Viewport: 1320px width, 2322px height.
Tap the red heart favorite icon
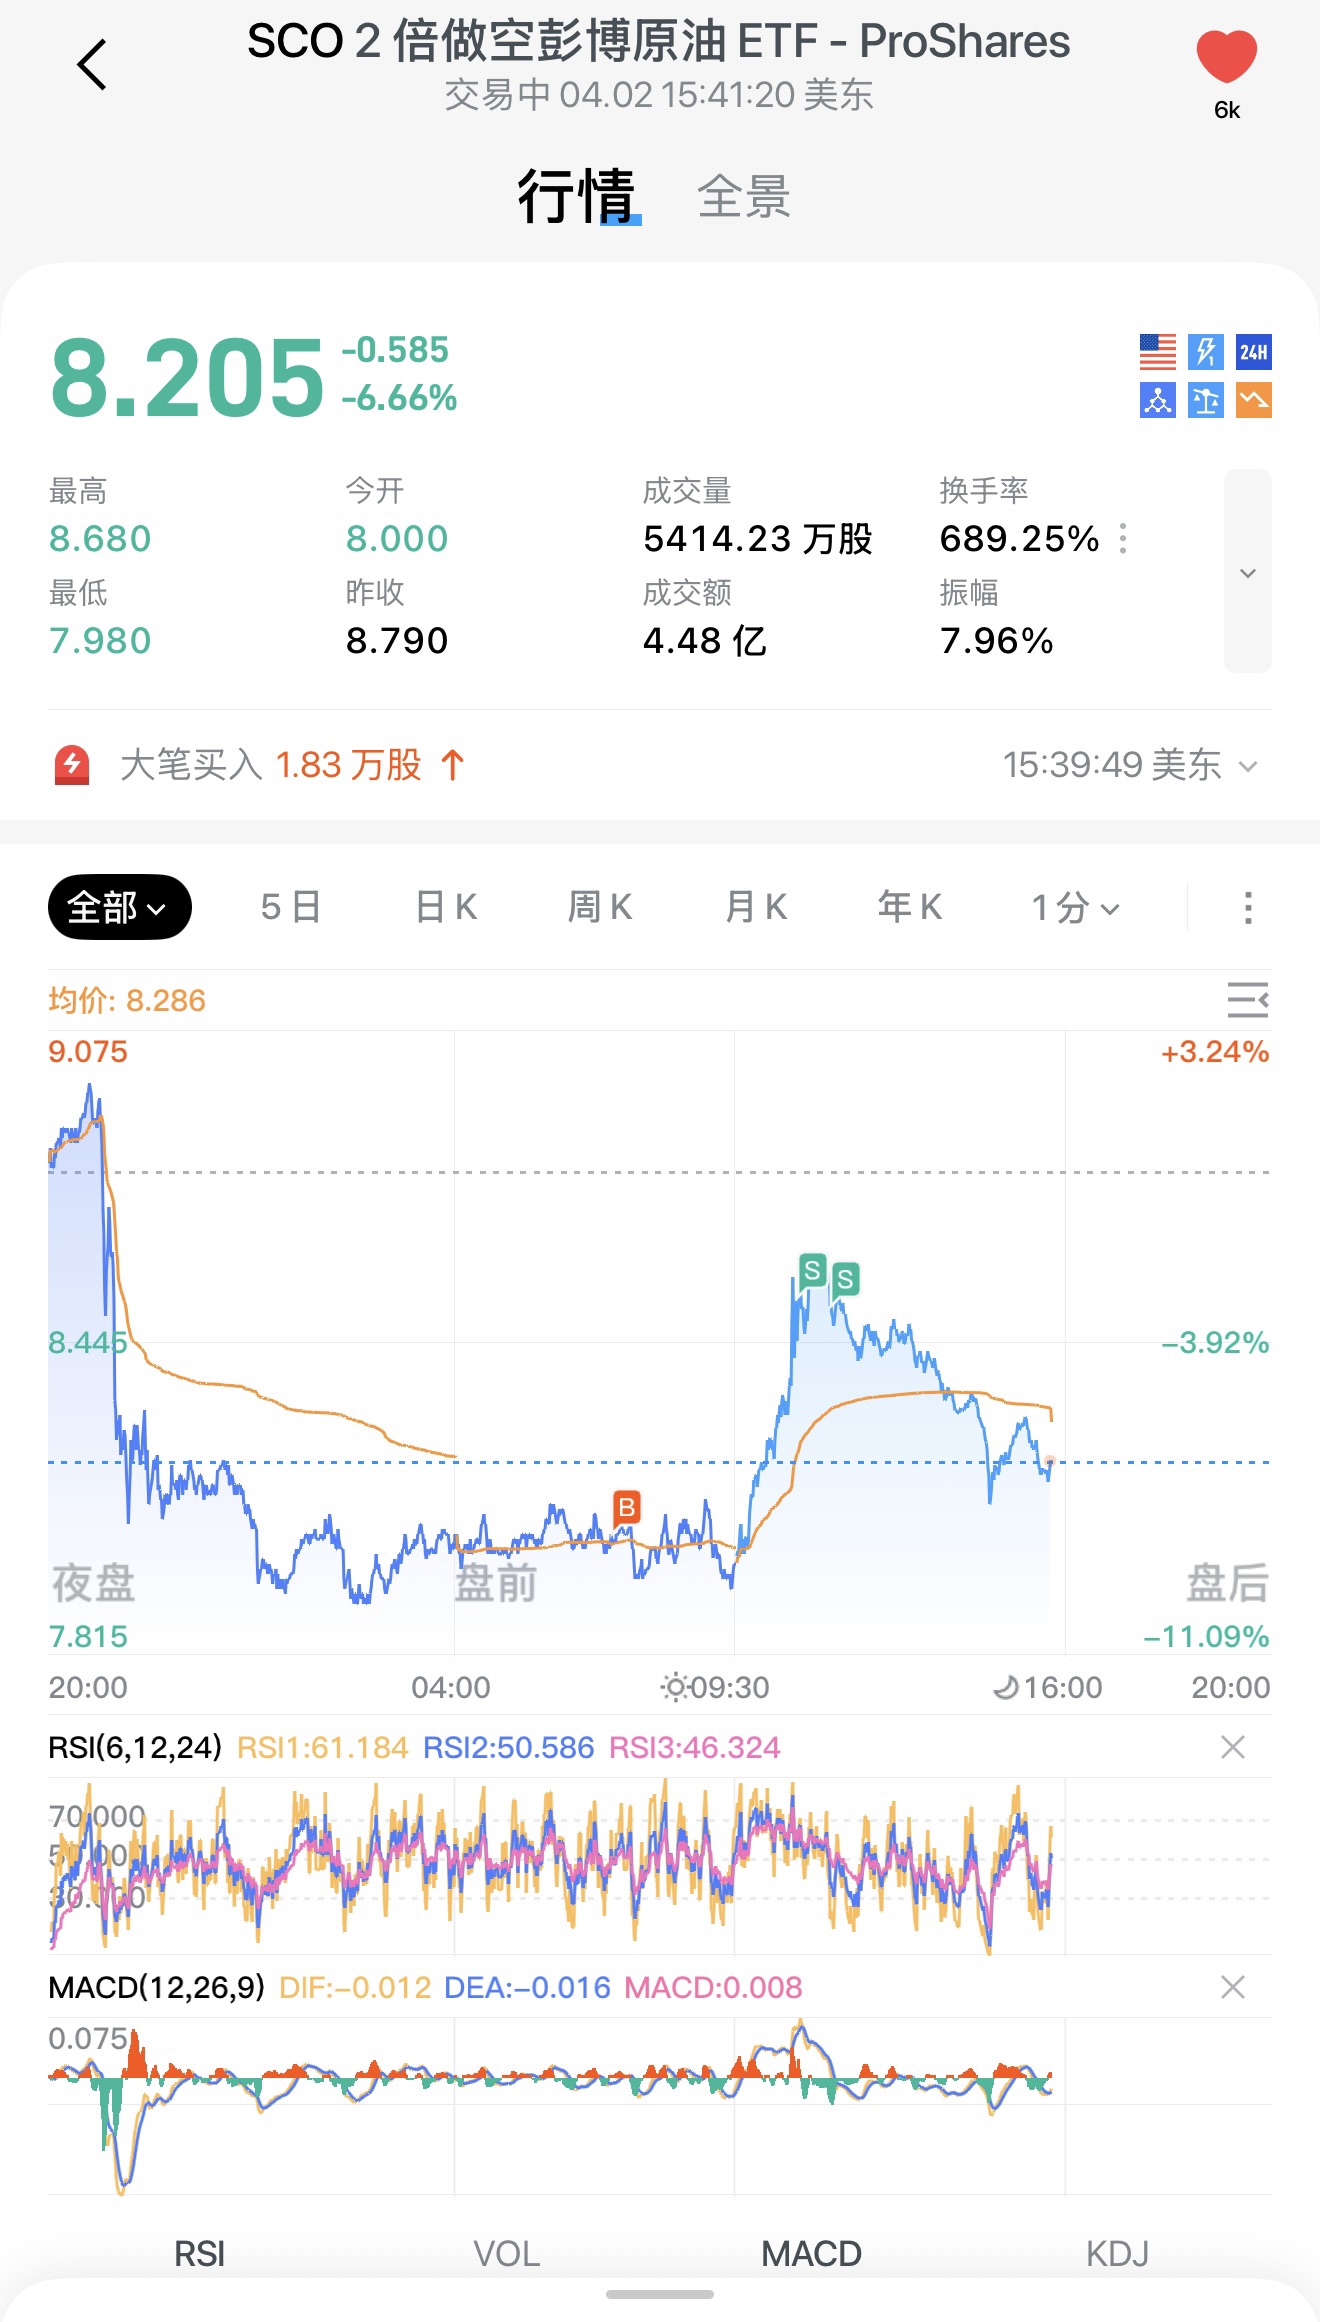pos(1226,56)
